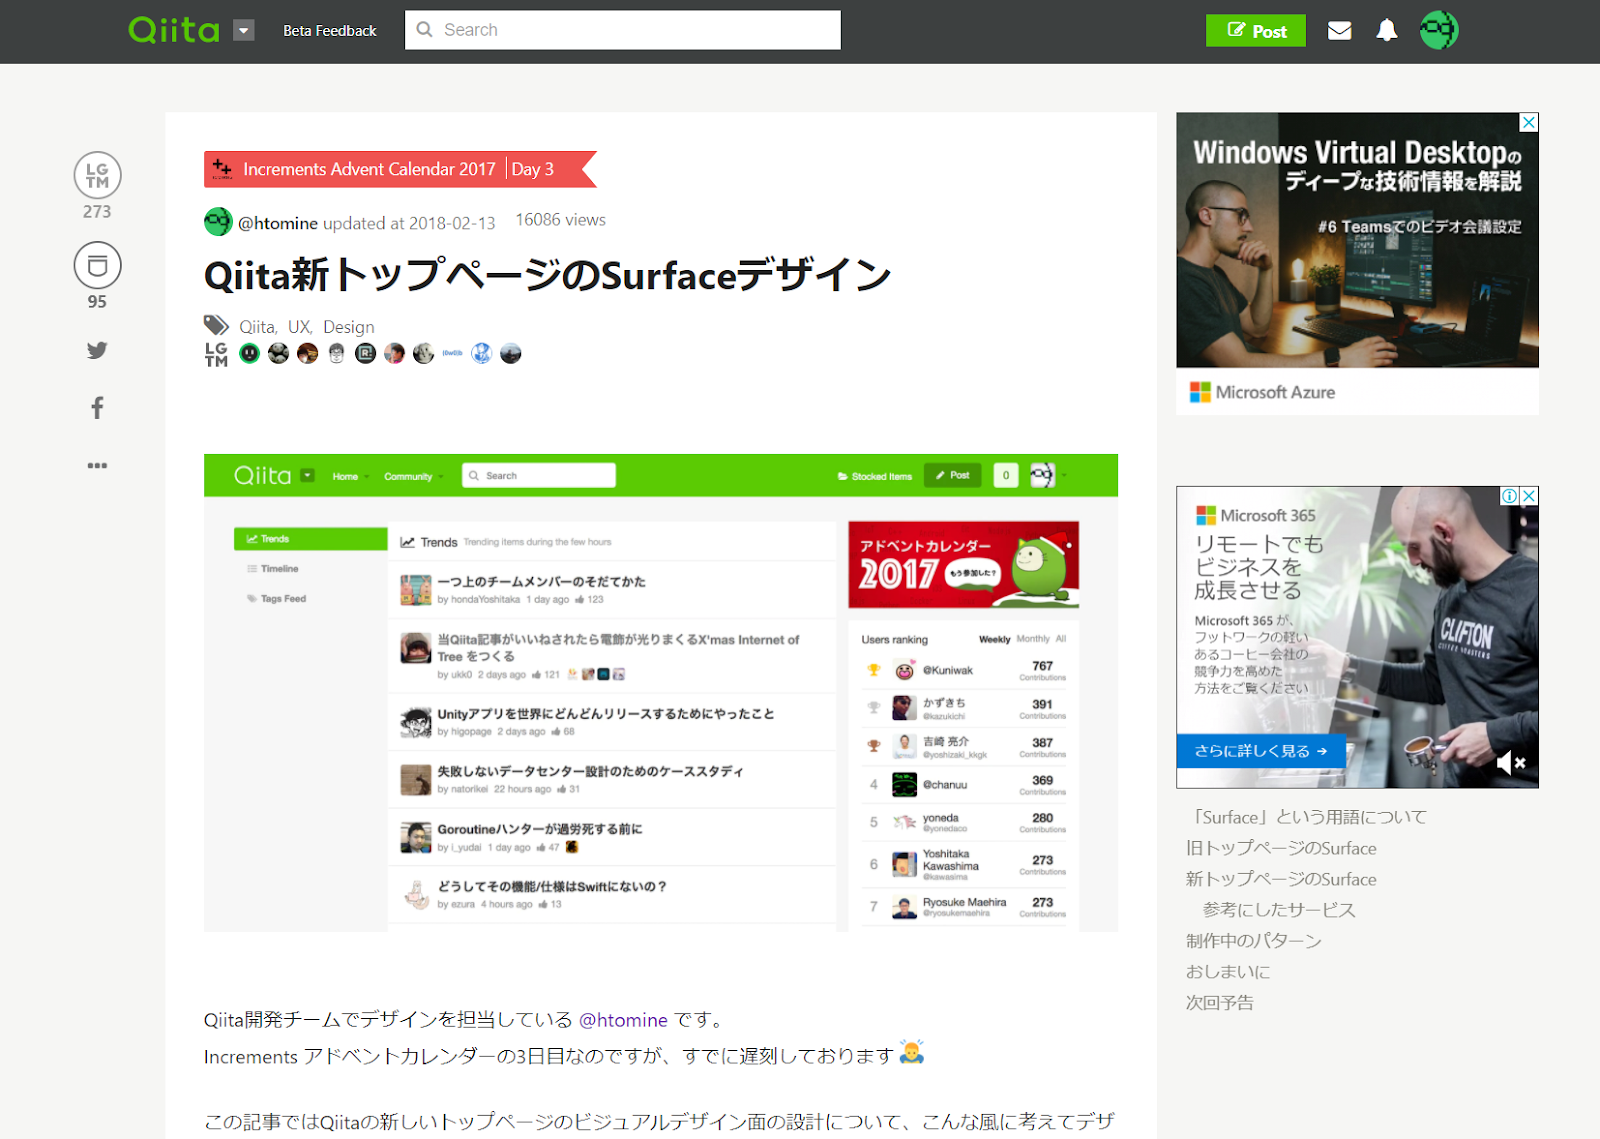Stock this article with the stock icon

[x=97, y=265]
